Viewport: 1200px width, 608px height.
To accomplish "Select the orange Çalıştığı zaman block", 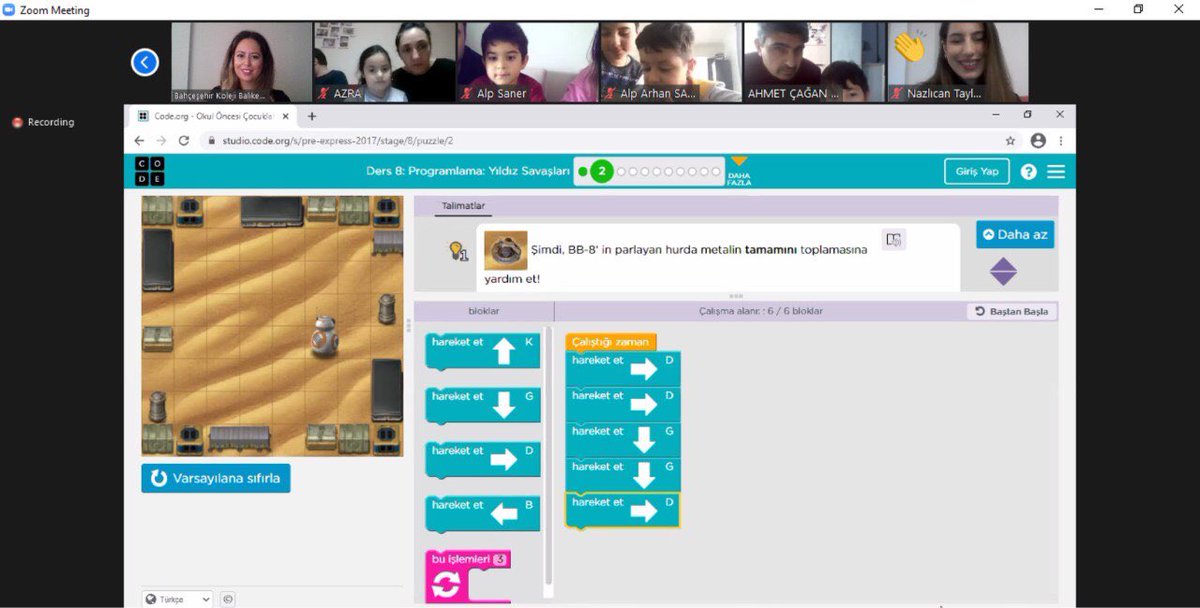I will coord(611,342).
